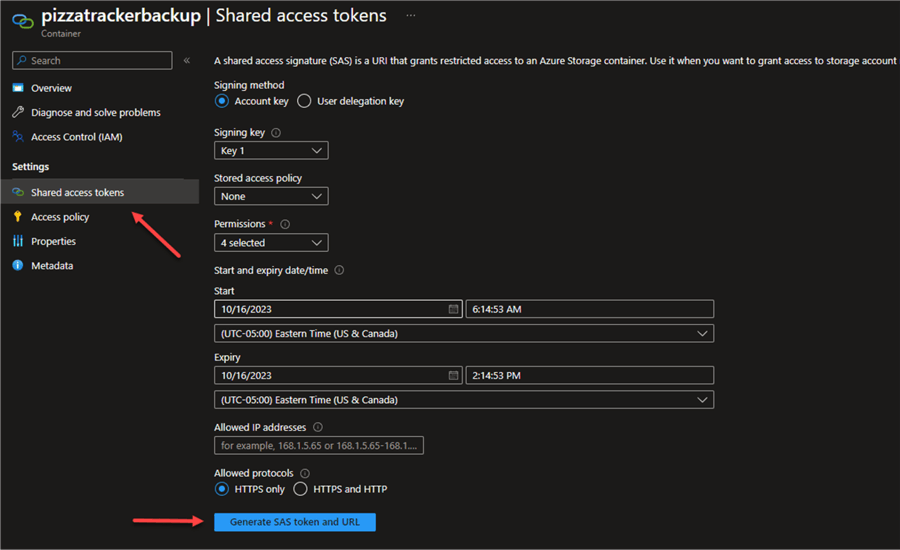Viewport: 900px width, 550px height.
Task: Open the Stored access policy dropdown
Action: tap(271, 197)
